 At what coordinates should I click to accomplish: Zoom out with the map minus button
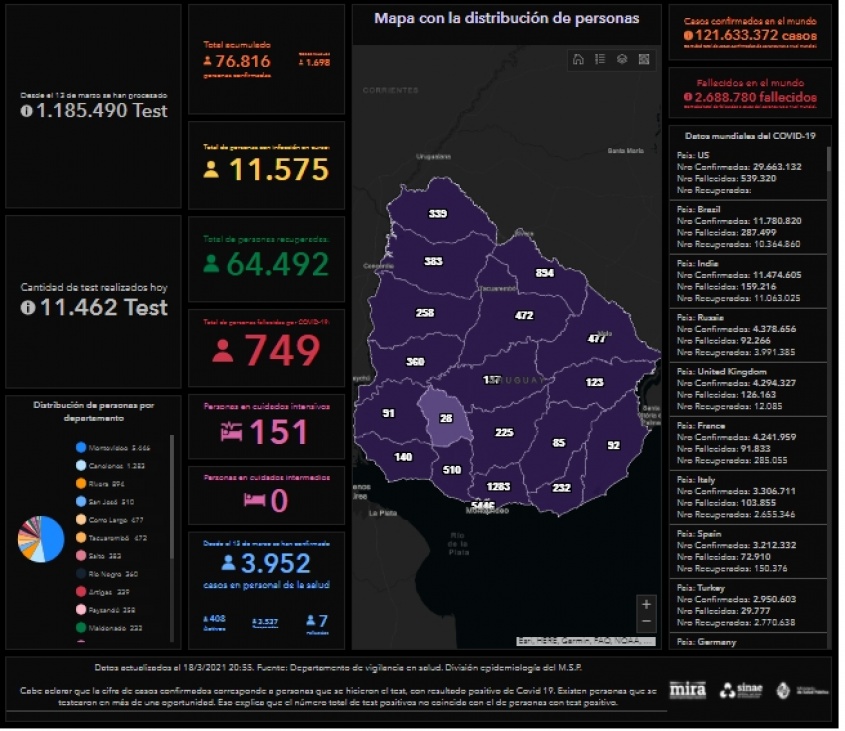pyautogui.click(x=646, y=622)
